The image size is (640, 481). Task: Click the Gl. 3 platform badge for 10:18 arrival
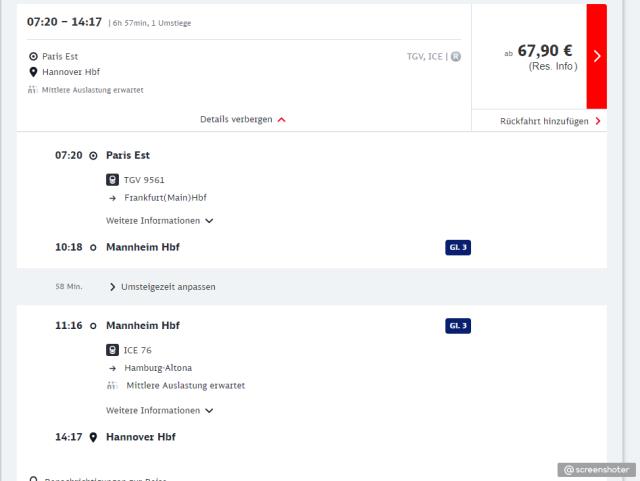(458, 247)
